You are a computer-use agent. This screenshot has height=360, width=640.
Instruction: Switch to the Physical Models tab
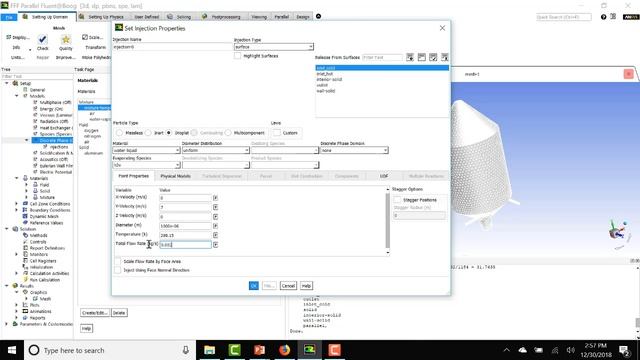point(176,176)
